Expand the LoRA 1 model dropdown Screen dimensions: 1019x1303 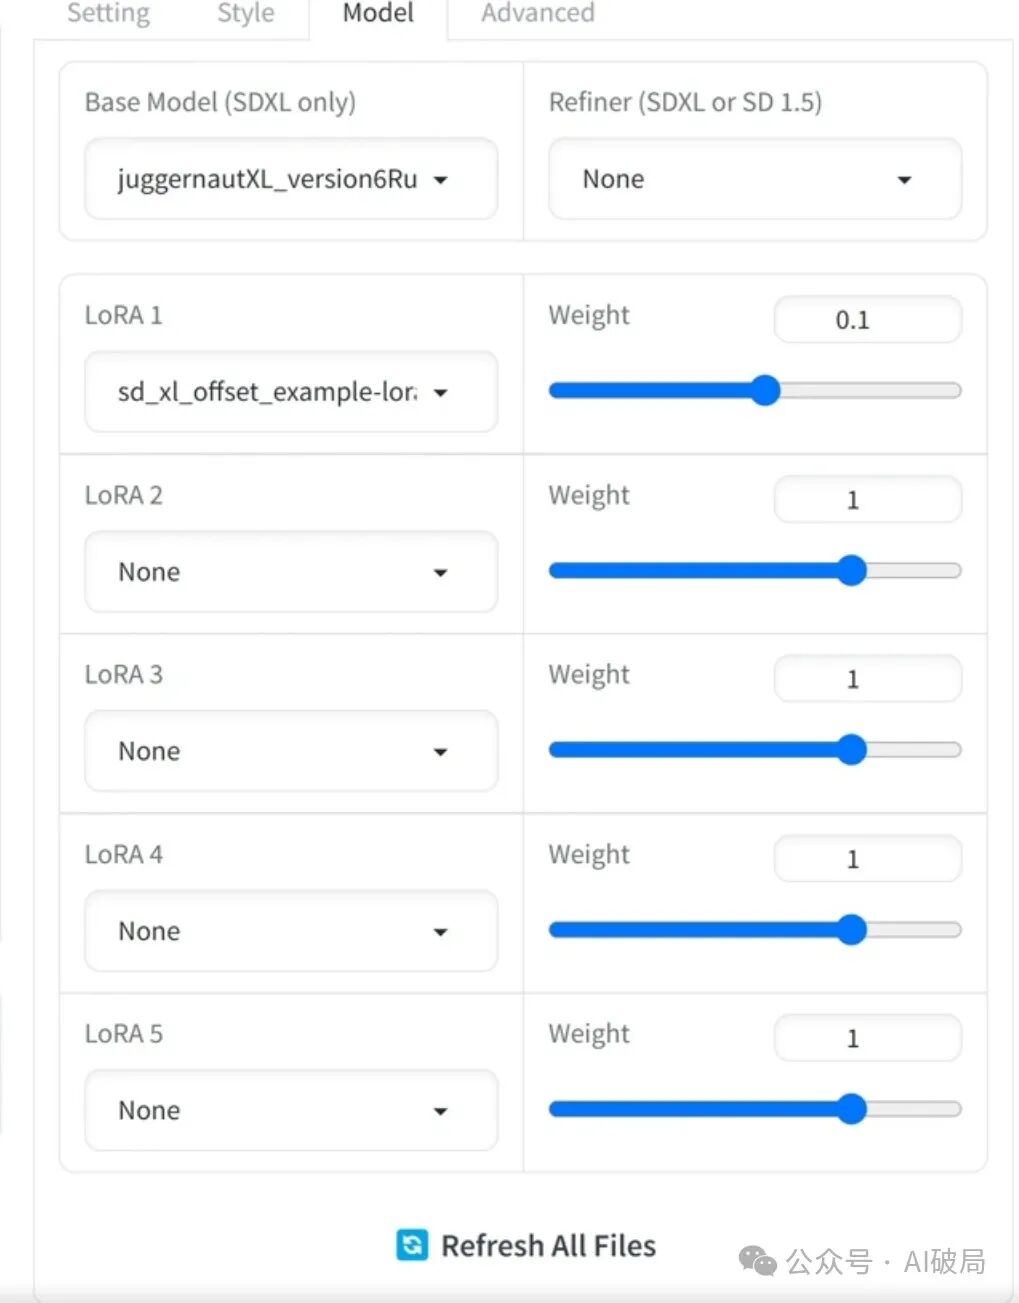click(290, 392)
